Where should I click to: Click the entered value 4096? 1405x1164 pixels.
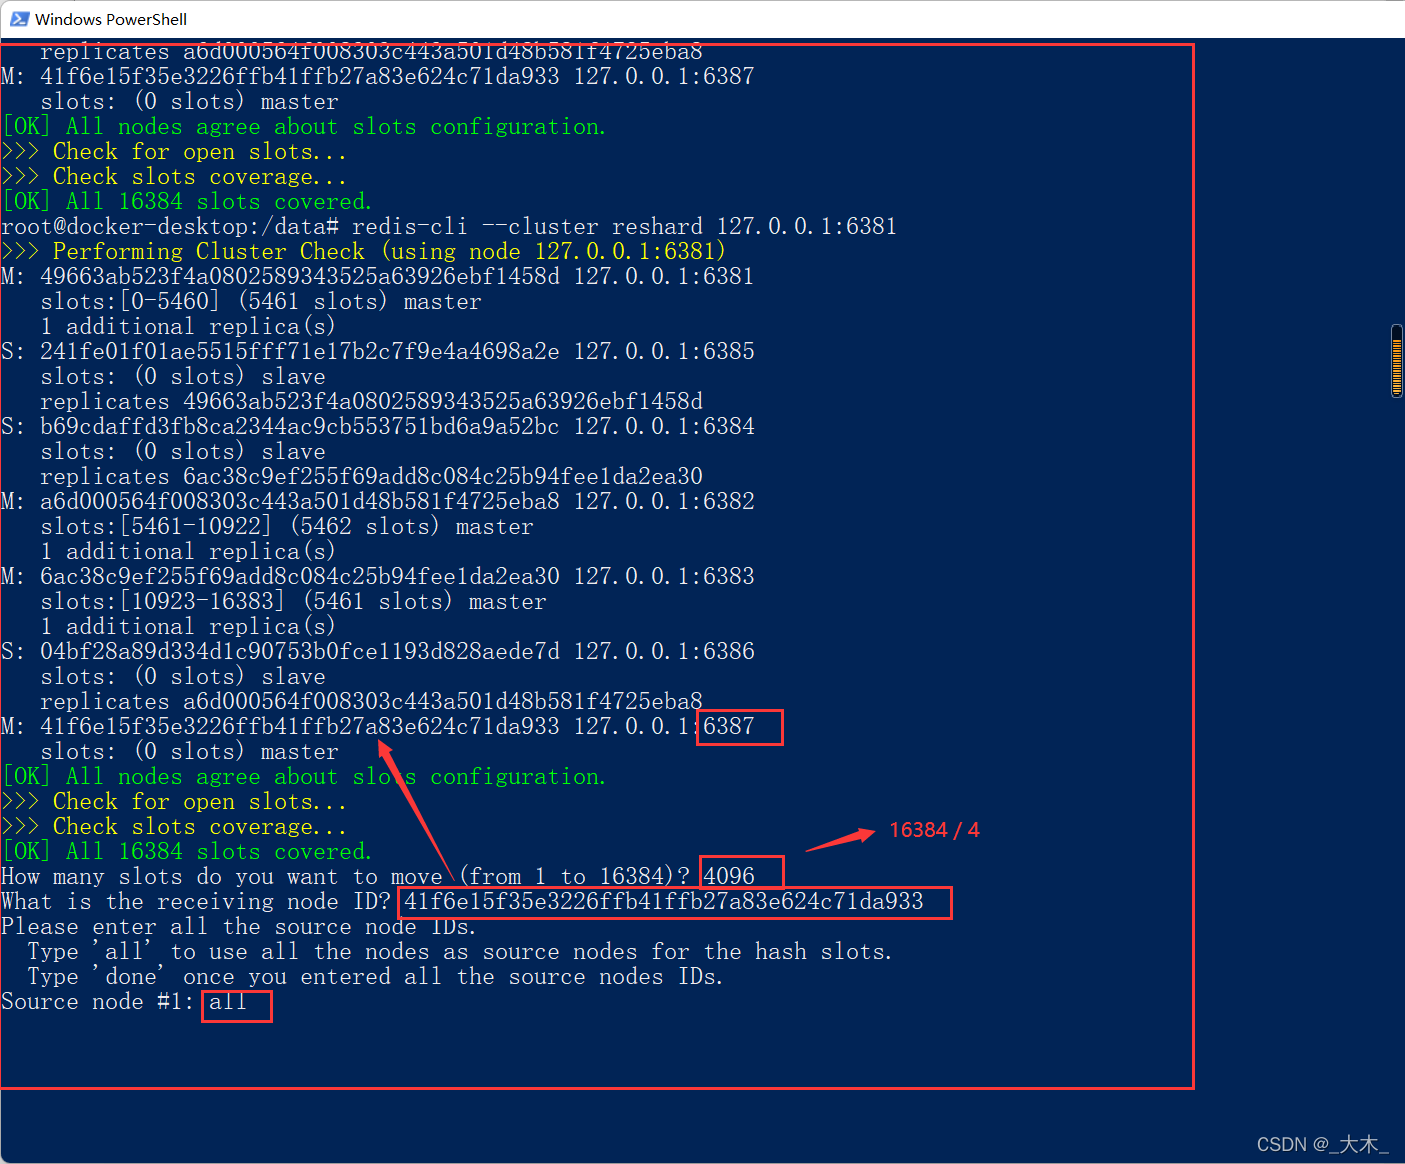tap(729, 876)
